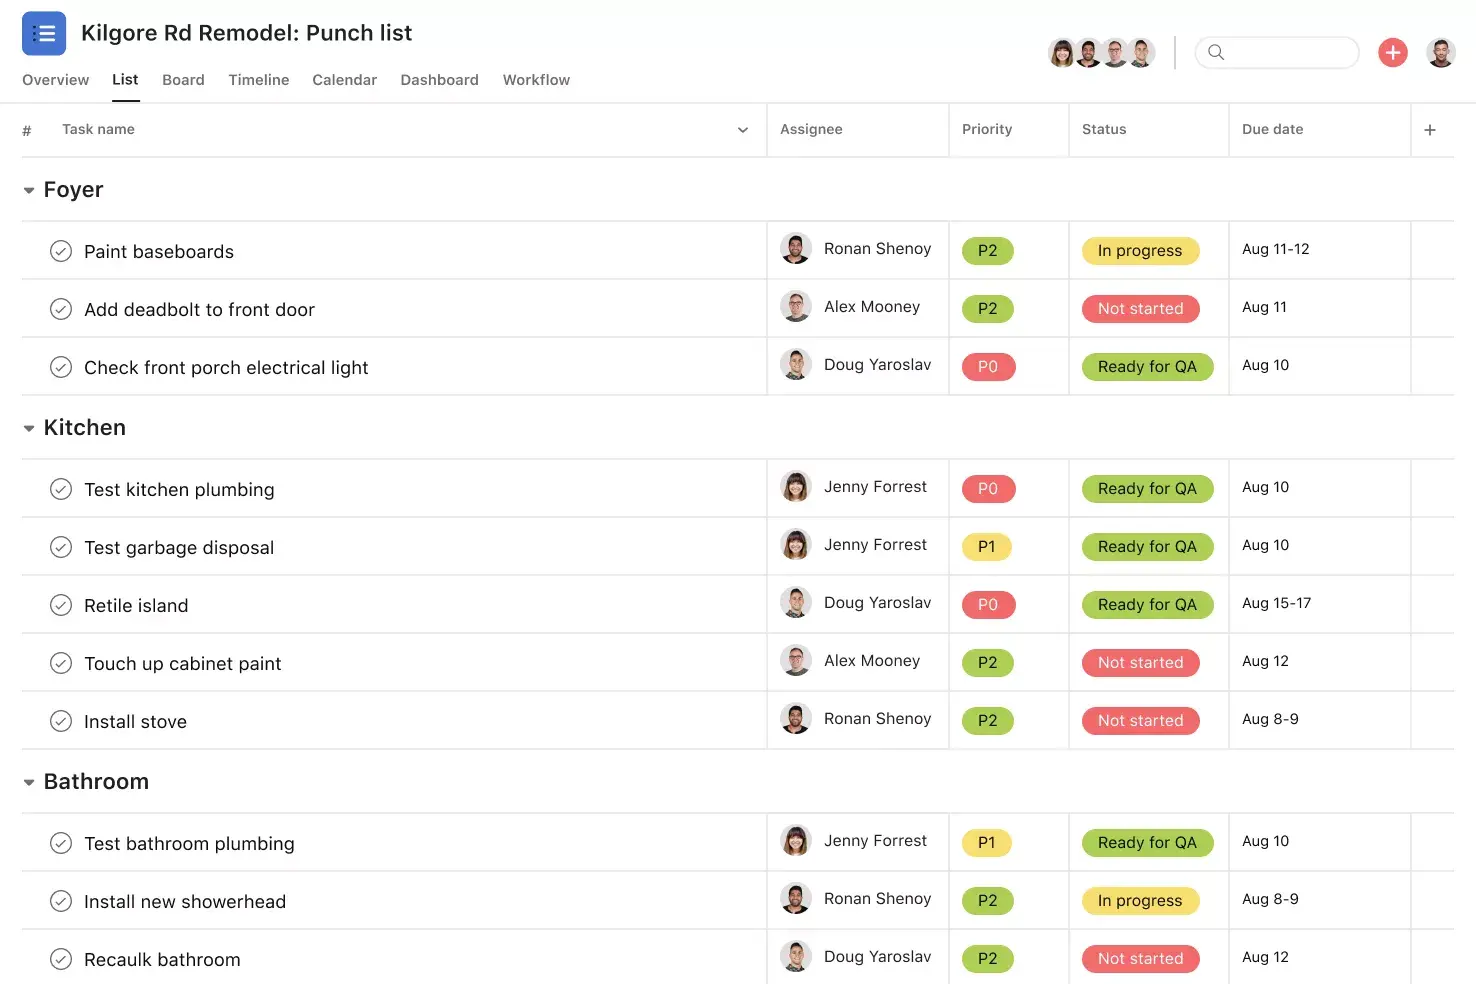The width and height of the screenshot is (1476, 984).
Task: Click Ready for QA status on Retile island
Action: point(1147,604)
